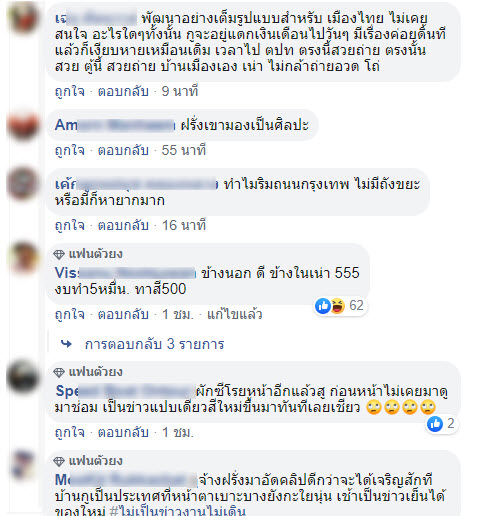Click the diamond fan badge above Spe comment

[59, 372]
